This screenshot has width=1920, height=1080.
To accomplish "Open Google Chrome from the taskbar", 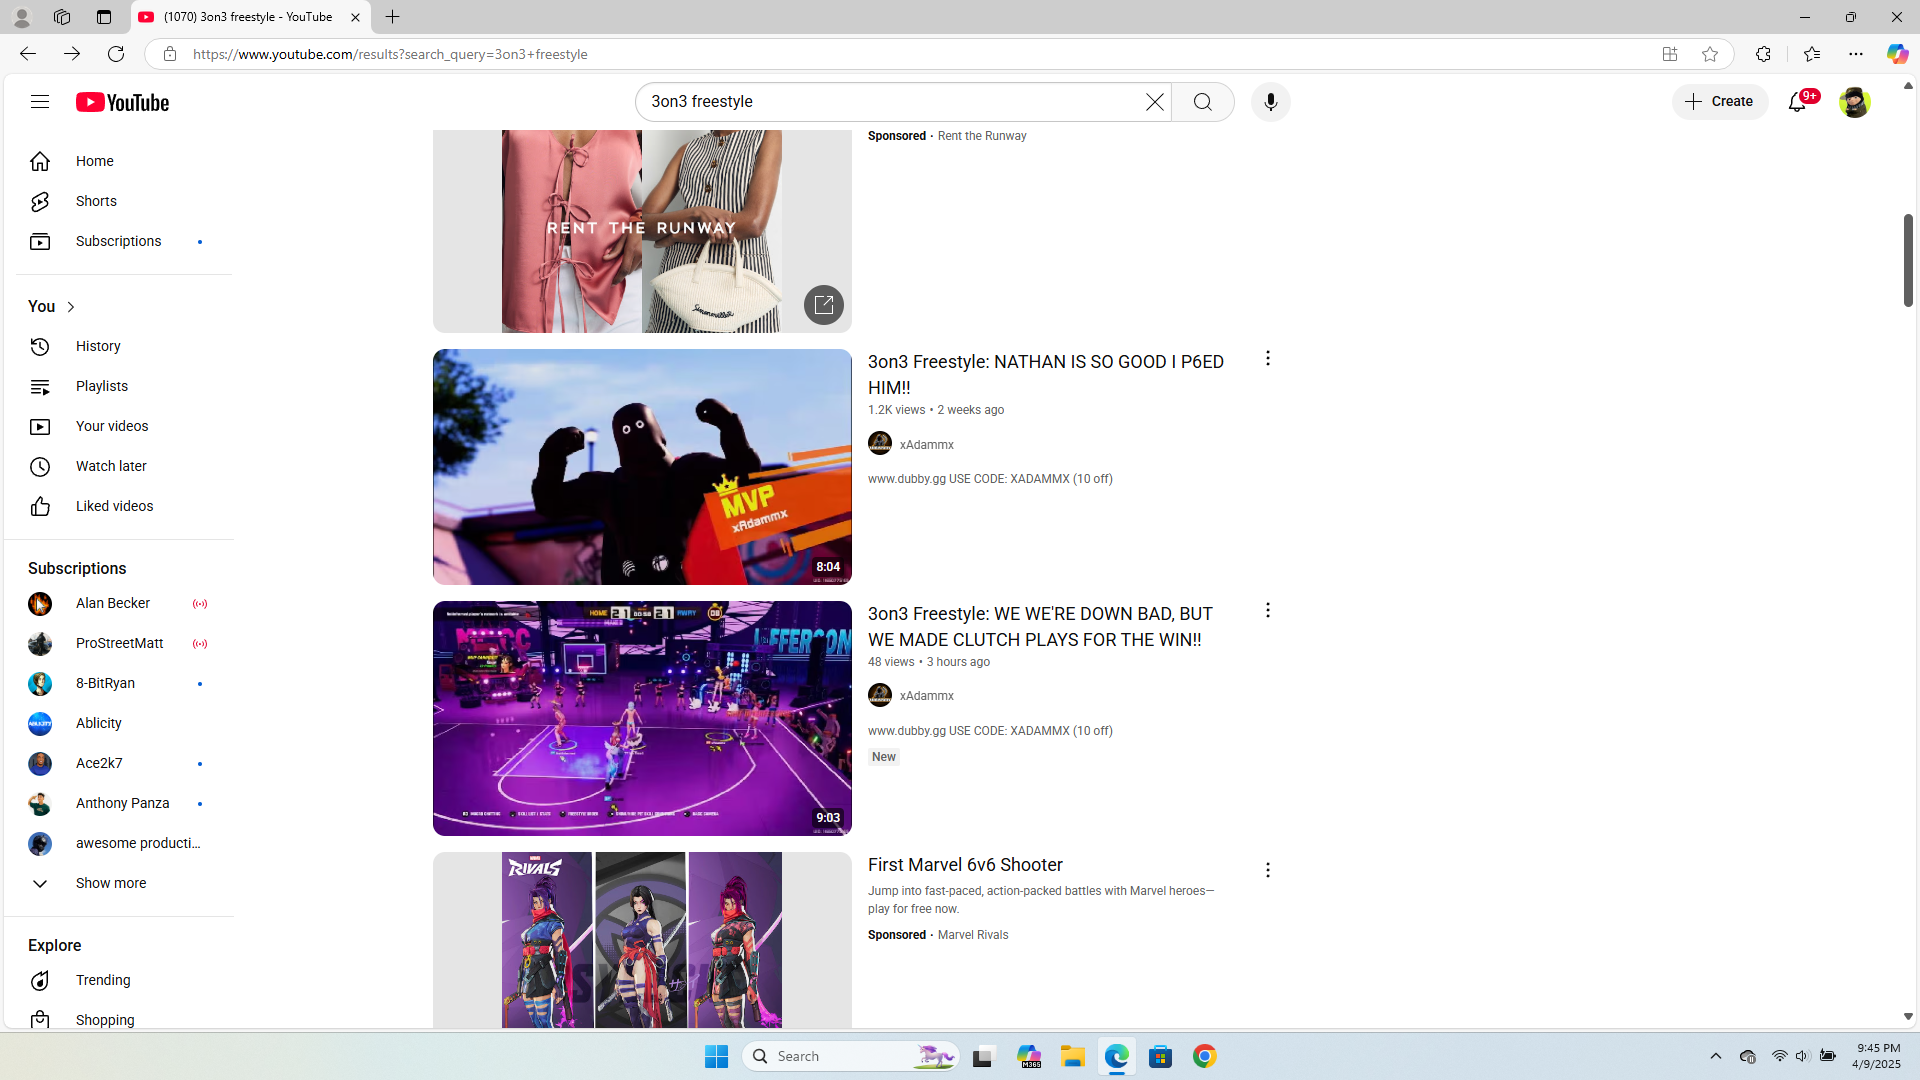I will point(1205,1056).
